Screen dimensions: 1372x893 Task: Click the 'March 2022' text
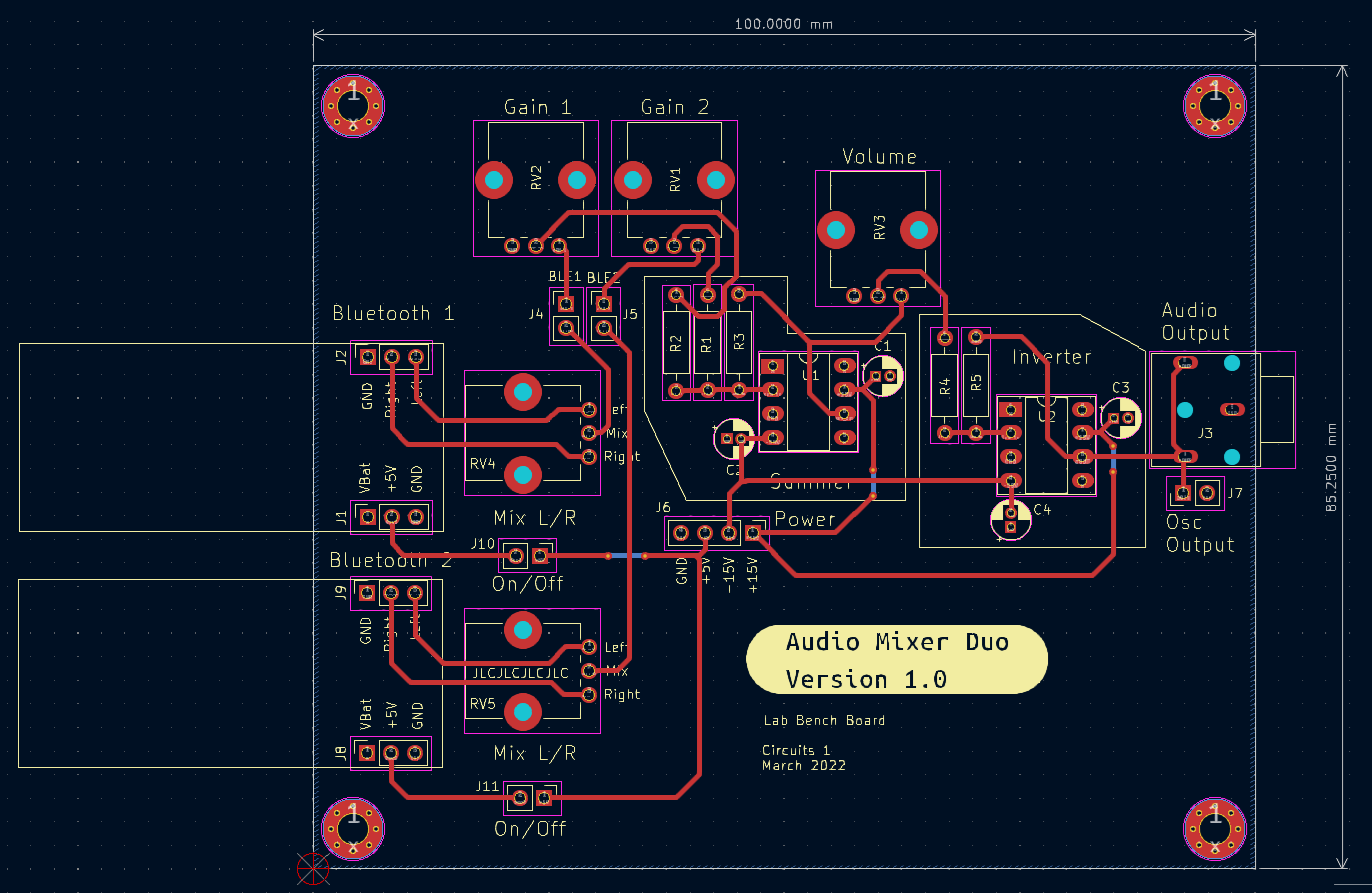[804, 766]
